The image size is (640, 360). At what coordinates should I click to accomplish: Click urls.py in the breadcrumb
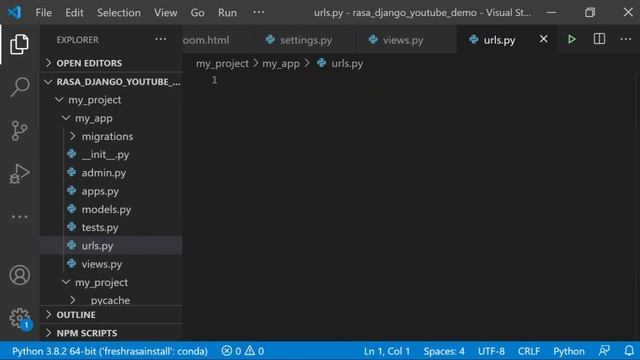[347, 64]
